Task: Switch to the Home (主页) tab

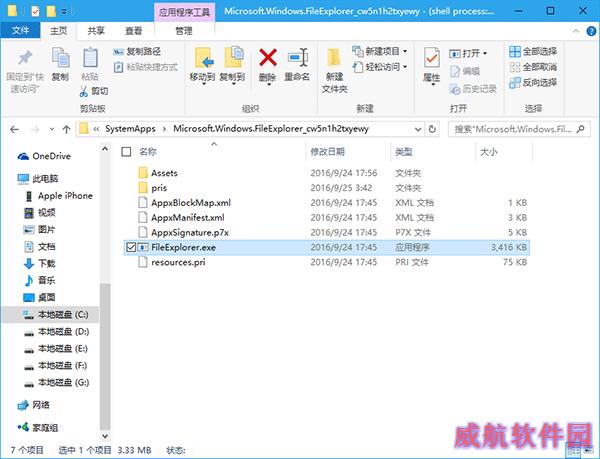Action: 59,31
